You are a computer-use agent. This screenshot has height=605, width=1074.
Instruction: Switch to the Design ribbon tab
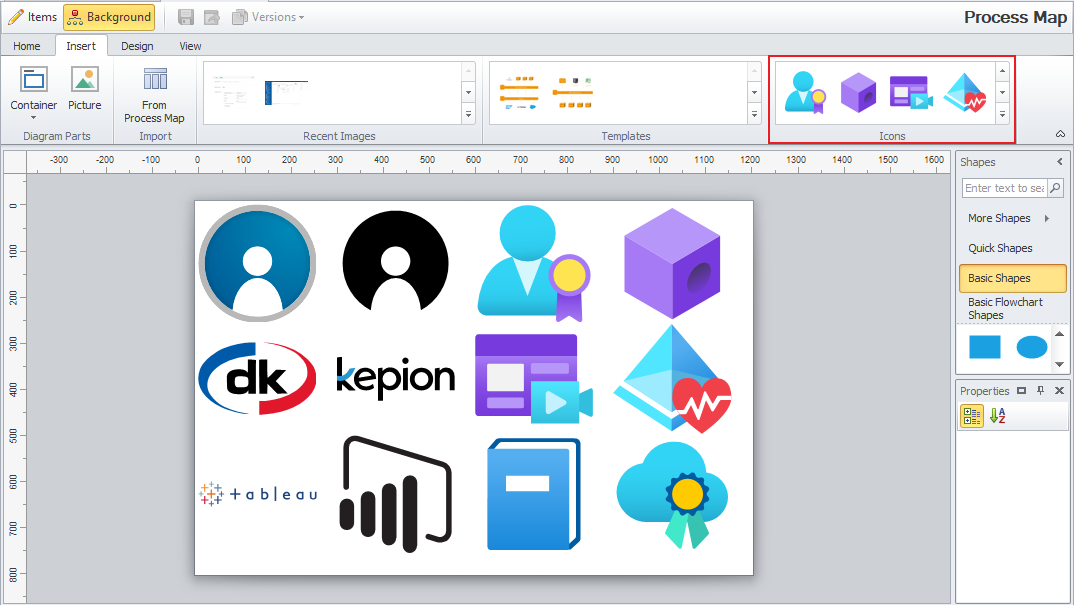click(137, 46)
